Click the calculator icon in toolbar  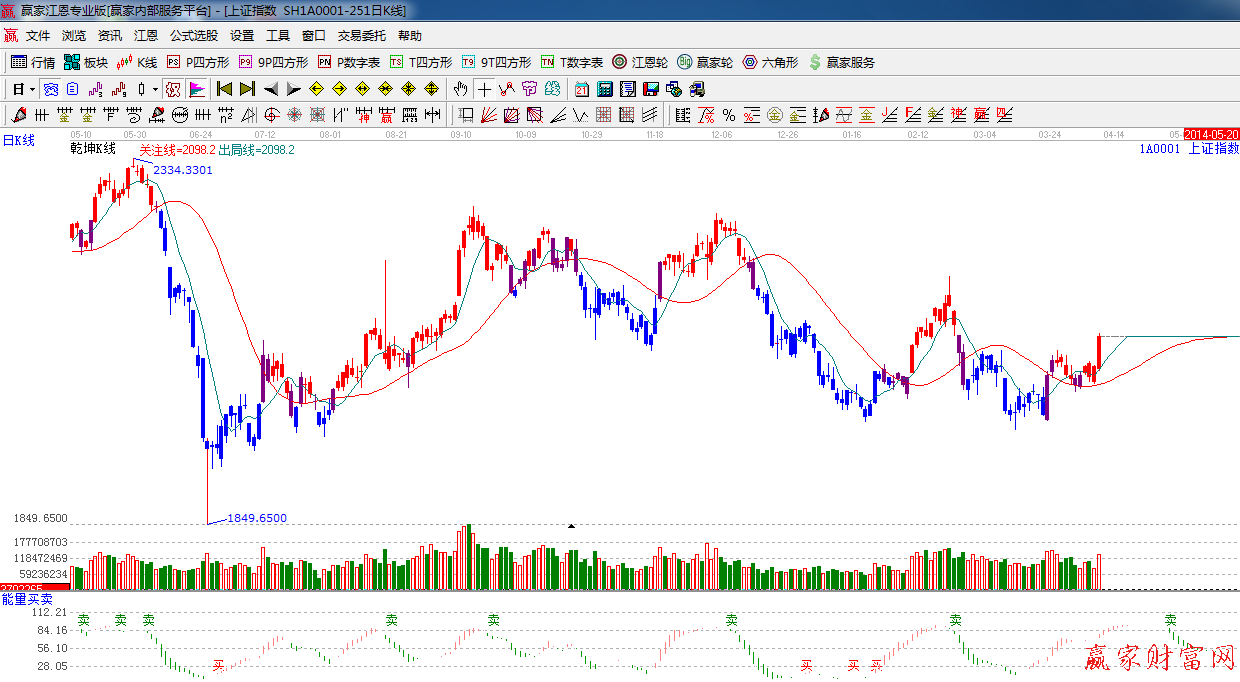604,89
